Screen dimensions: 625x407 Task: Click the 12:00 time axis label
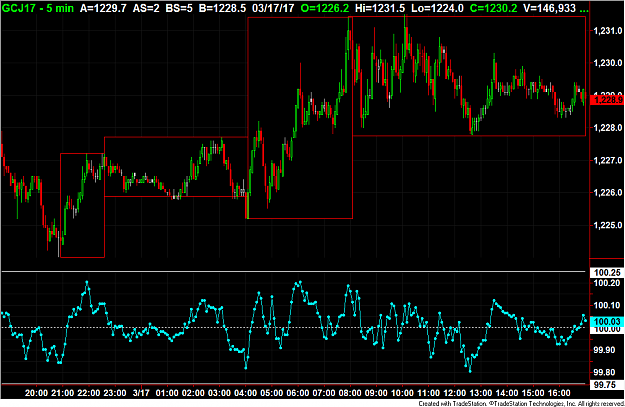pos(454,393)
